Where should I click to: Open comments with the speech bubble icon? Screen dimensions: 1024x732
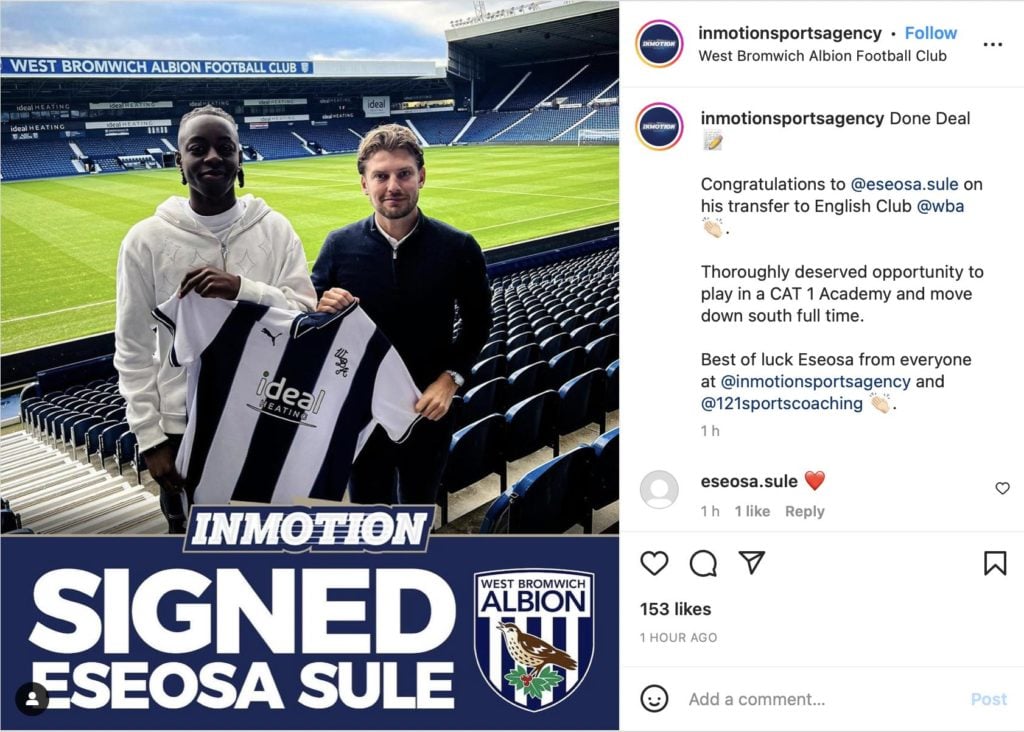[703, 563]
